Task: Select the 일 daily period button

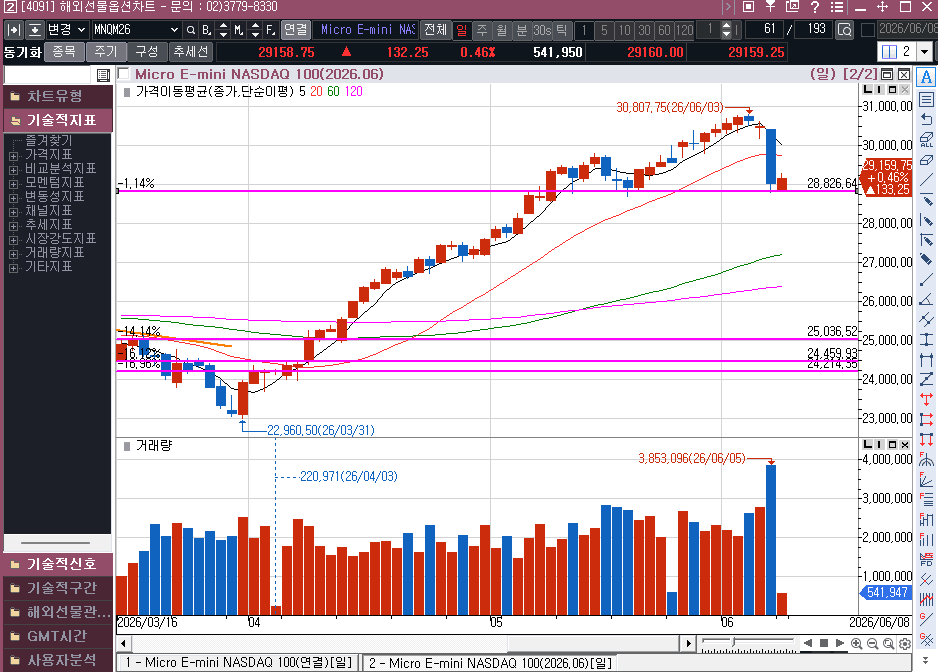Action: [x=462, y=29]
